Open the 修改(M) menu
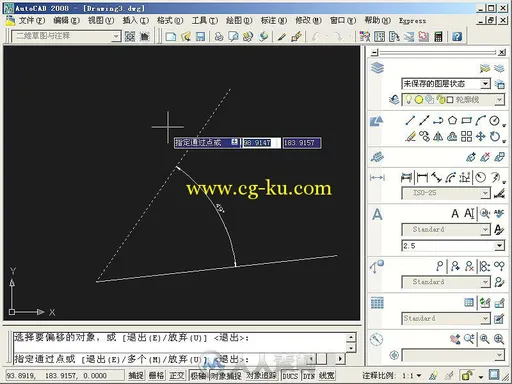Viewport: 512px width, 384px height. (308, 21)
